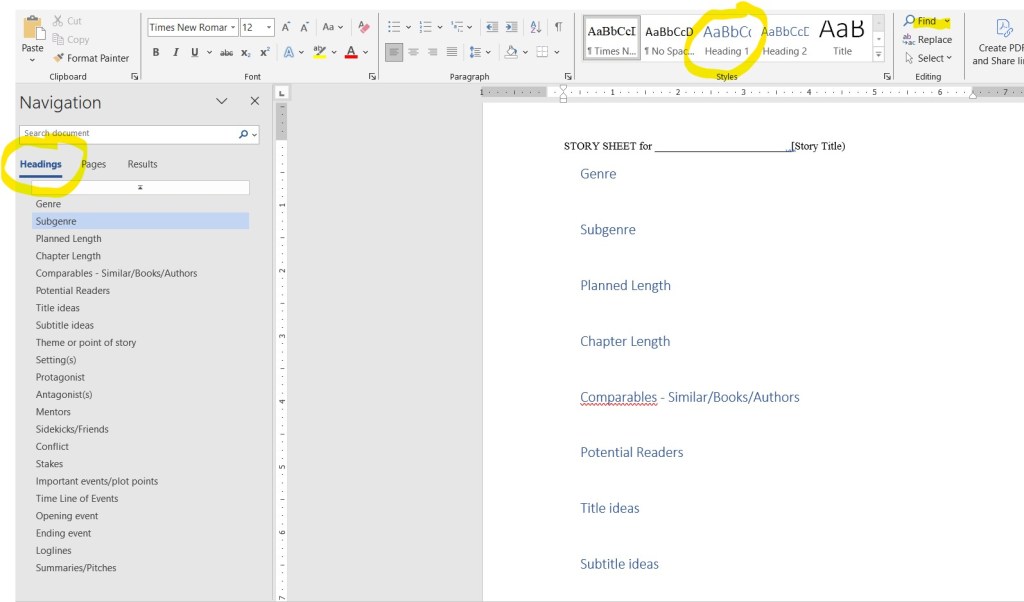Click the Search document input field
This screenshot has height=602, width=1024.
point(128,133)
